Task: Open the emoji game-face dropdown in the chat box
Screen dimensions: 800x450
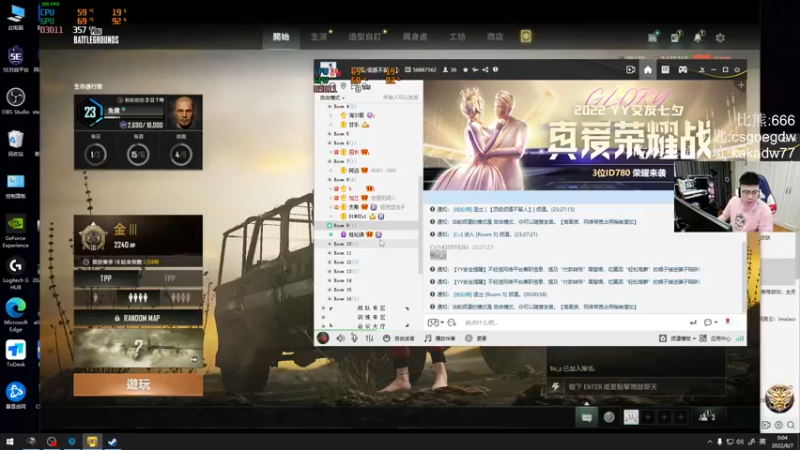Action: 435,322
